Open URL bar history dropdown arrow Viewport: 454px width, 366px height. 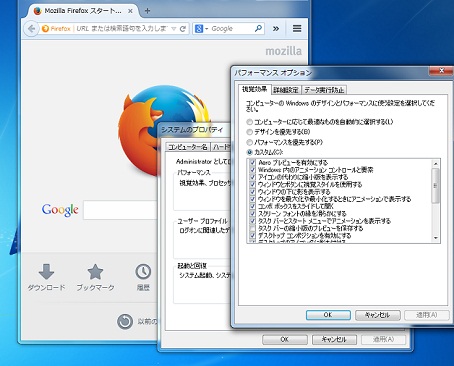(174, 29)
